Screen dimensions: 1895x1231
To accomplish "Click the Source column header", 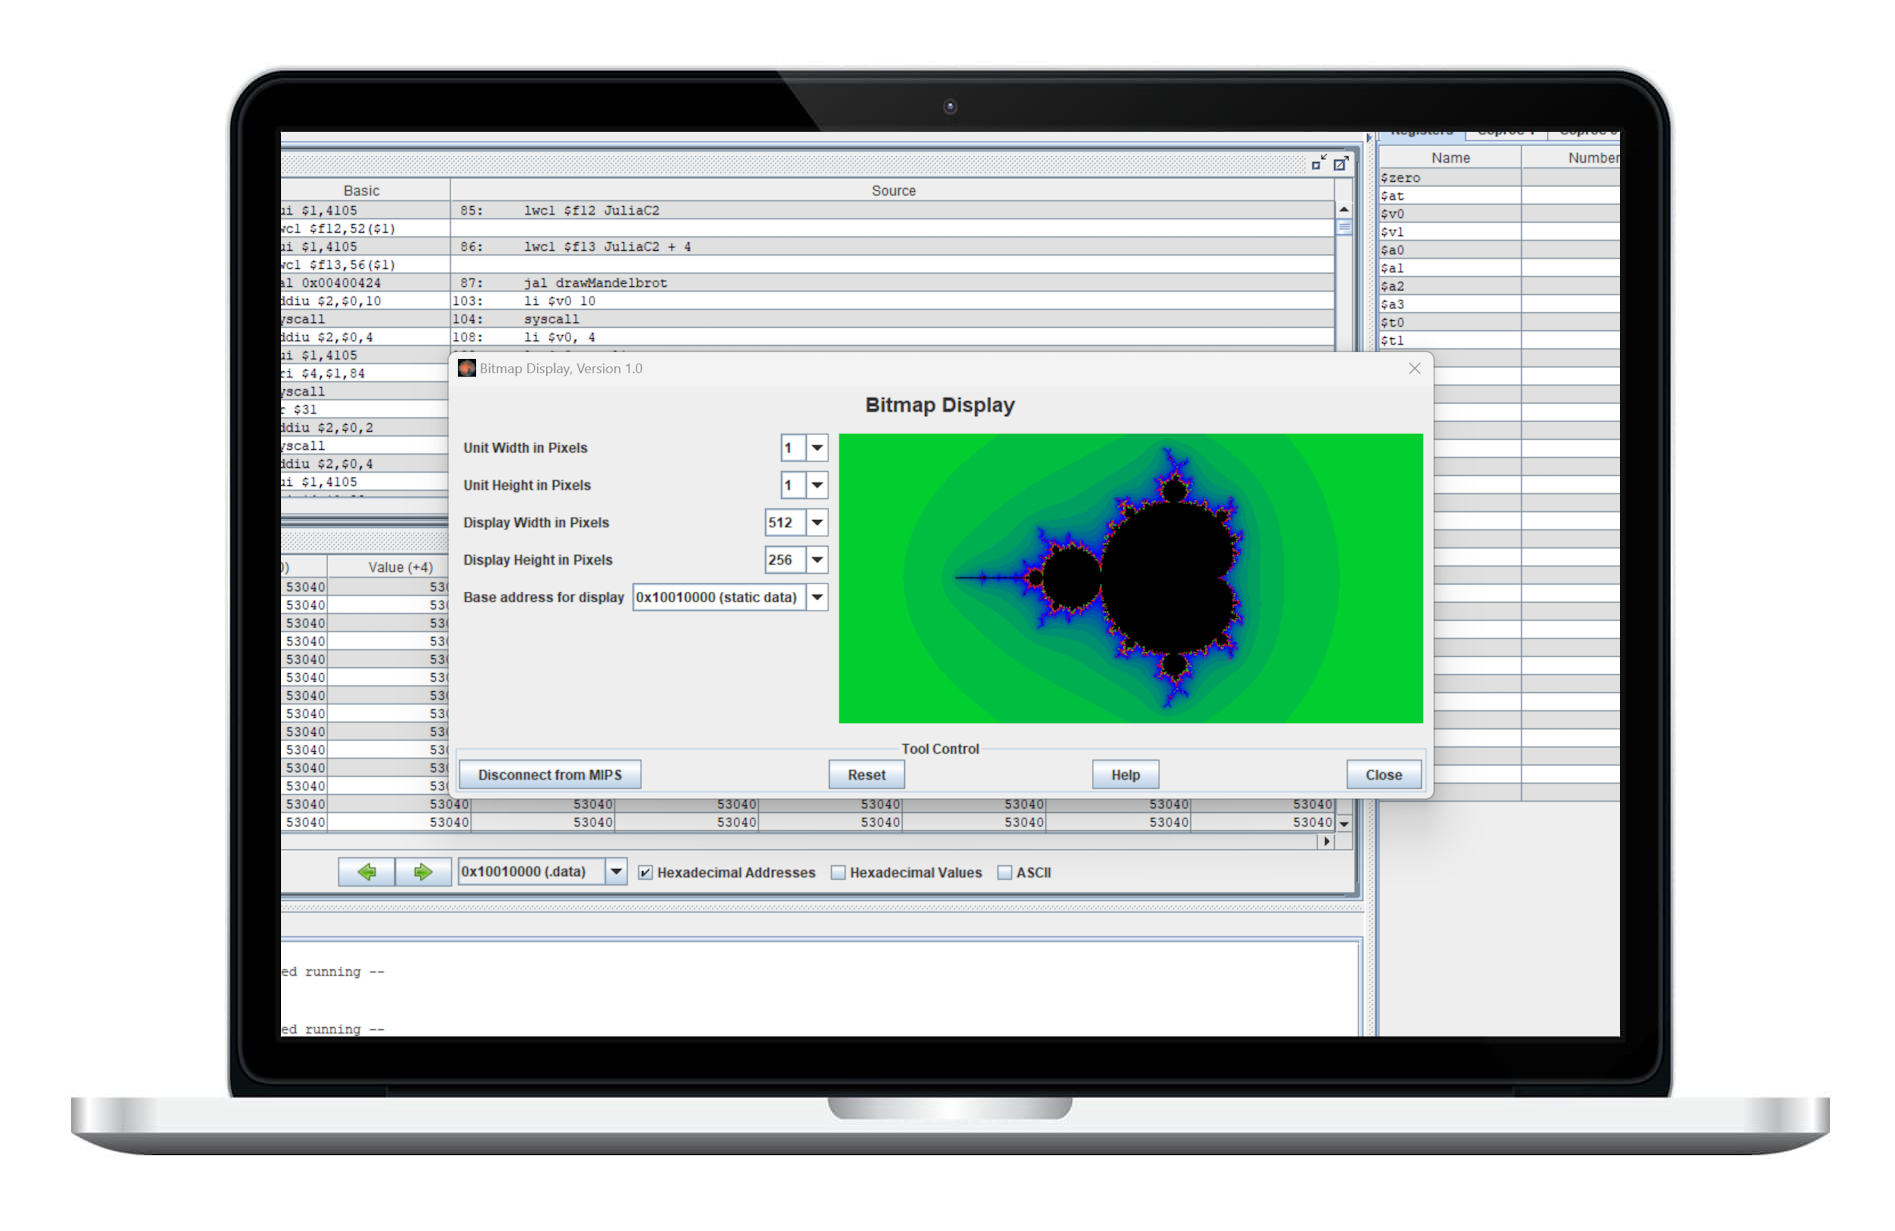I will [892, 190].
